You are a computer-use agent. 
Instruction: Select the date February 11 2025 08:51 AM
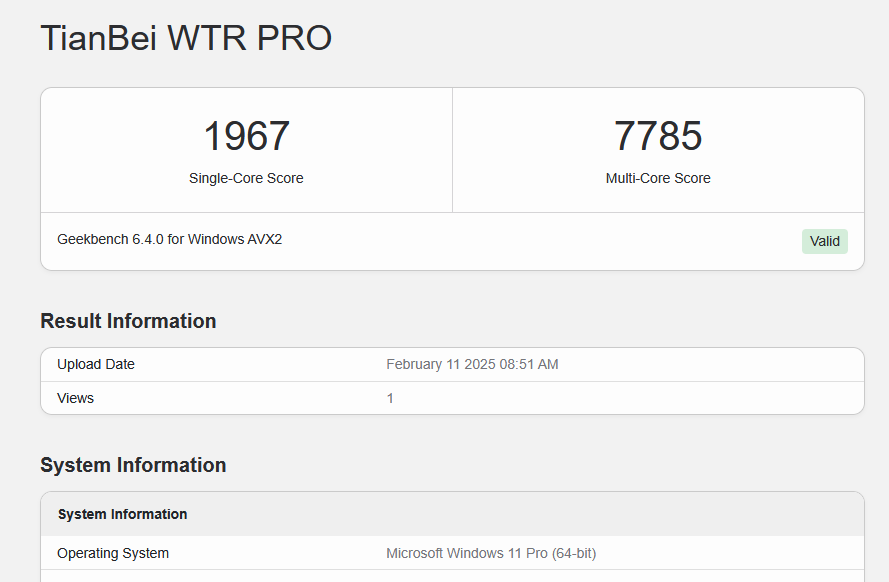tap(472, 364)
